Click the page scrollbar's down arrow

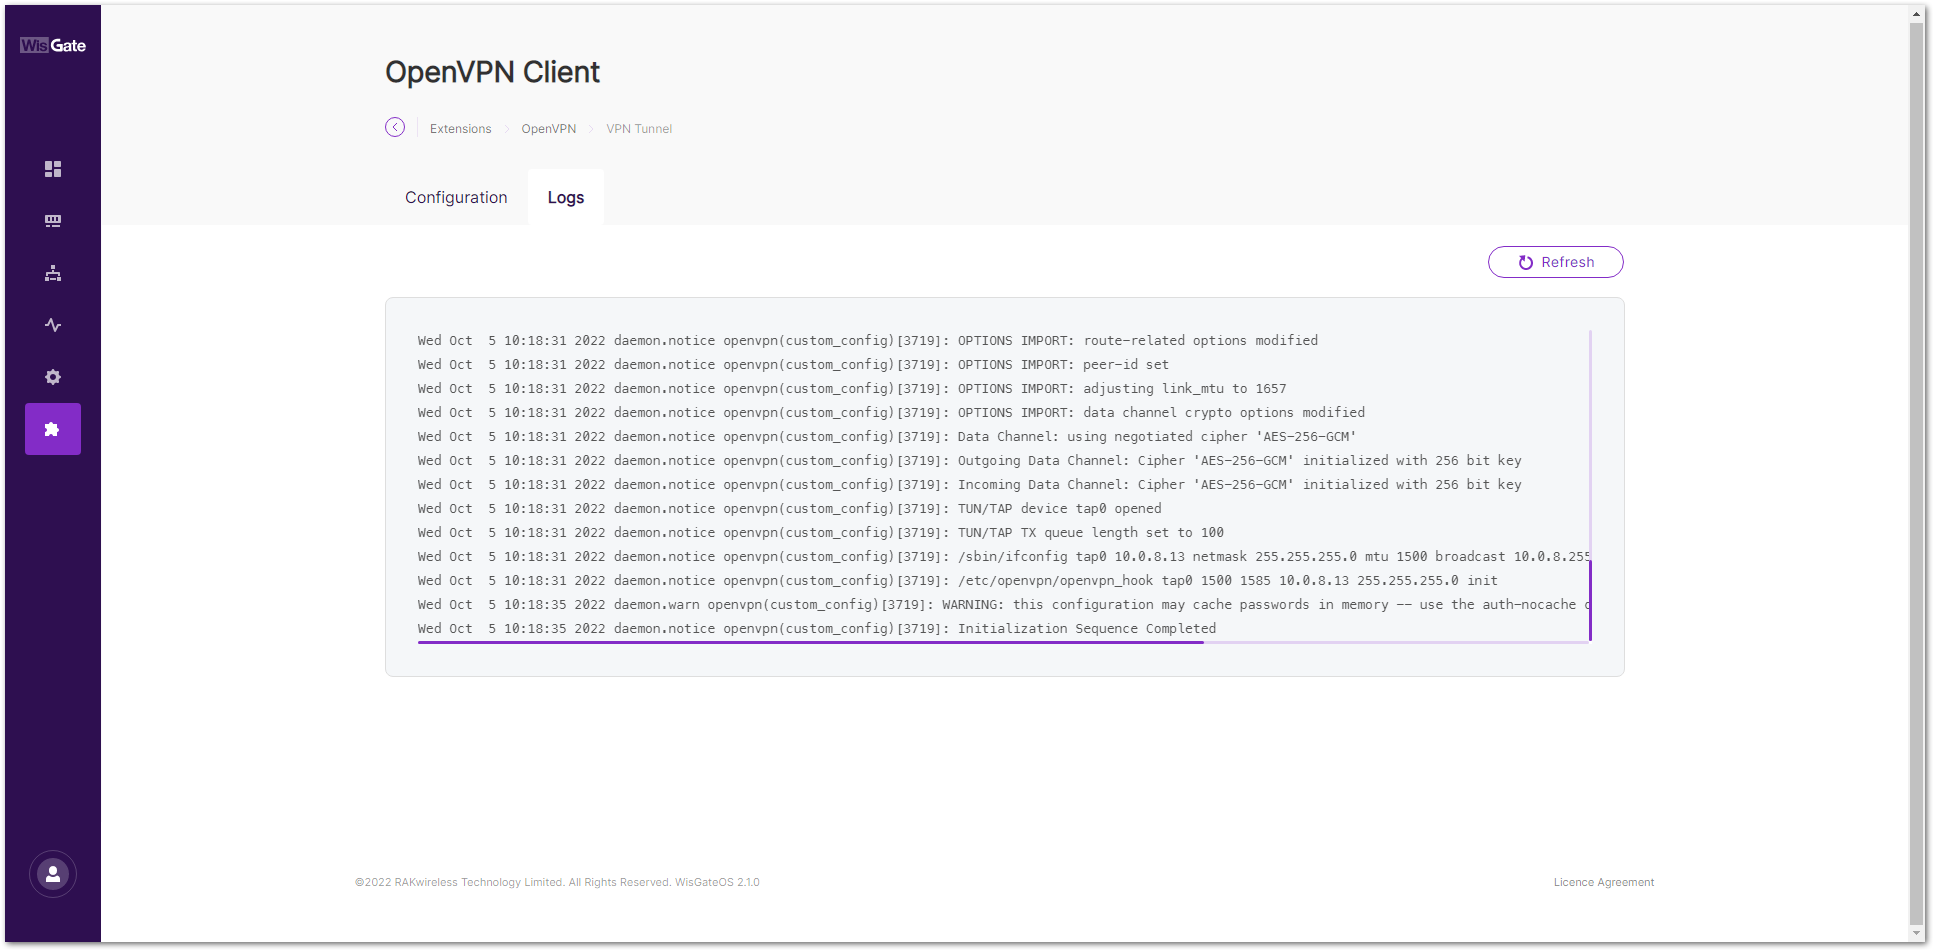1916,934
